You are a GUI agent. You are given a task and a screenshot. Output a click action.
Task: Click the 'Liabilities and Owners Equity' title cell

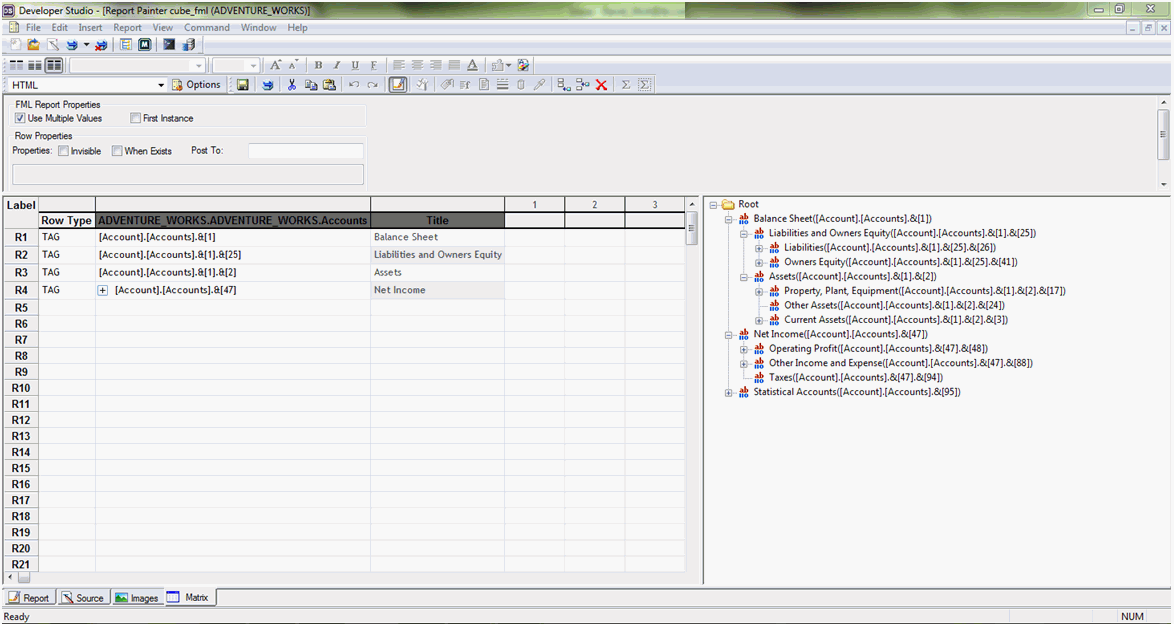437,255
